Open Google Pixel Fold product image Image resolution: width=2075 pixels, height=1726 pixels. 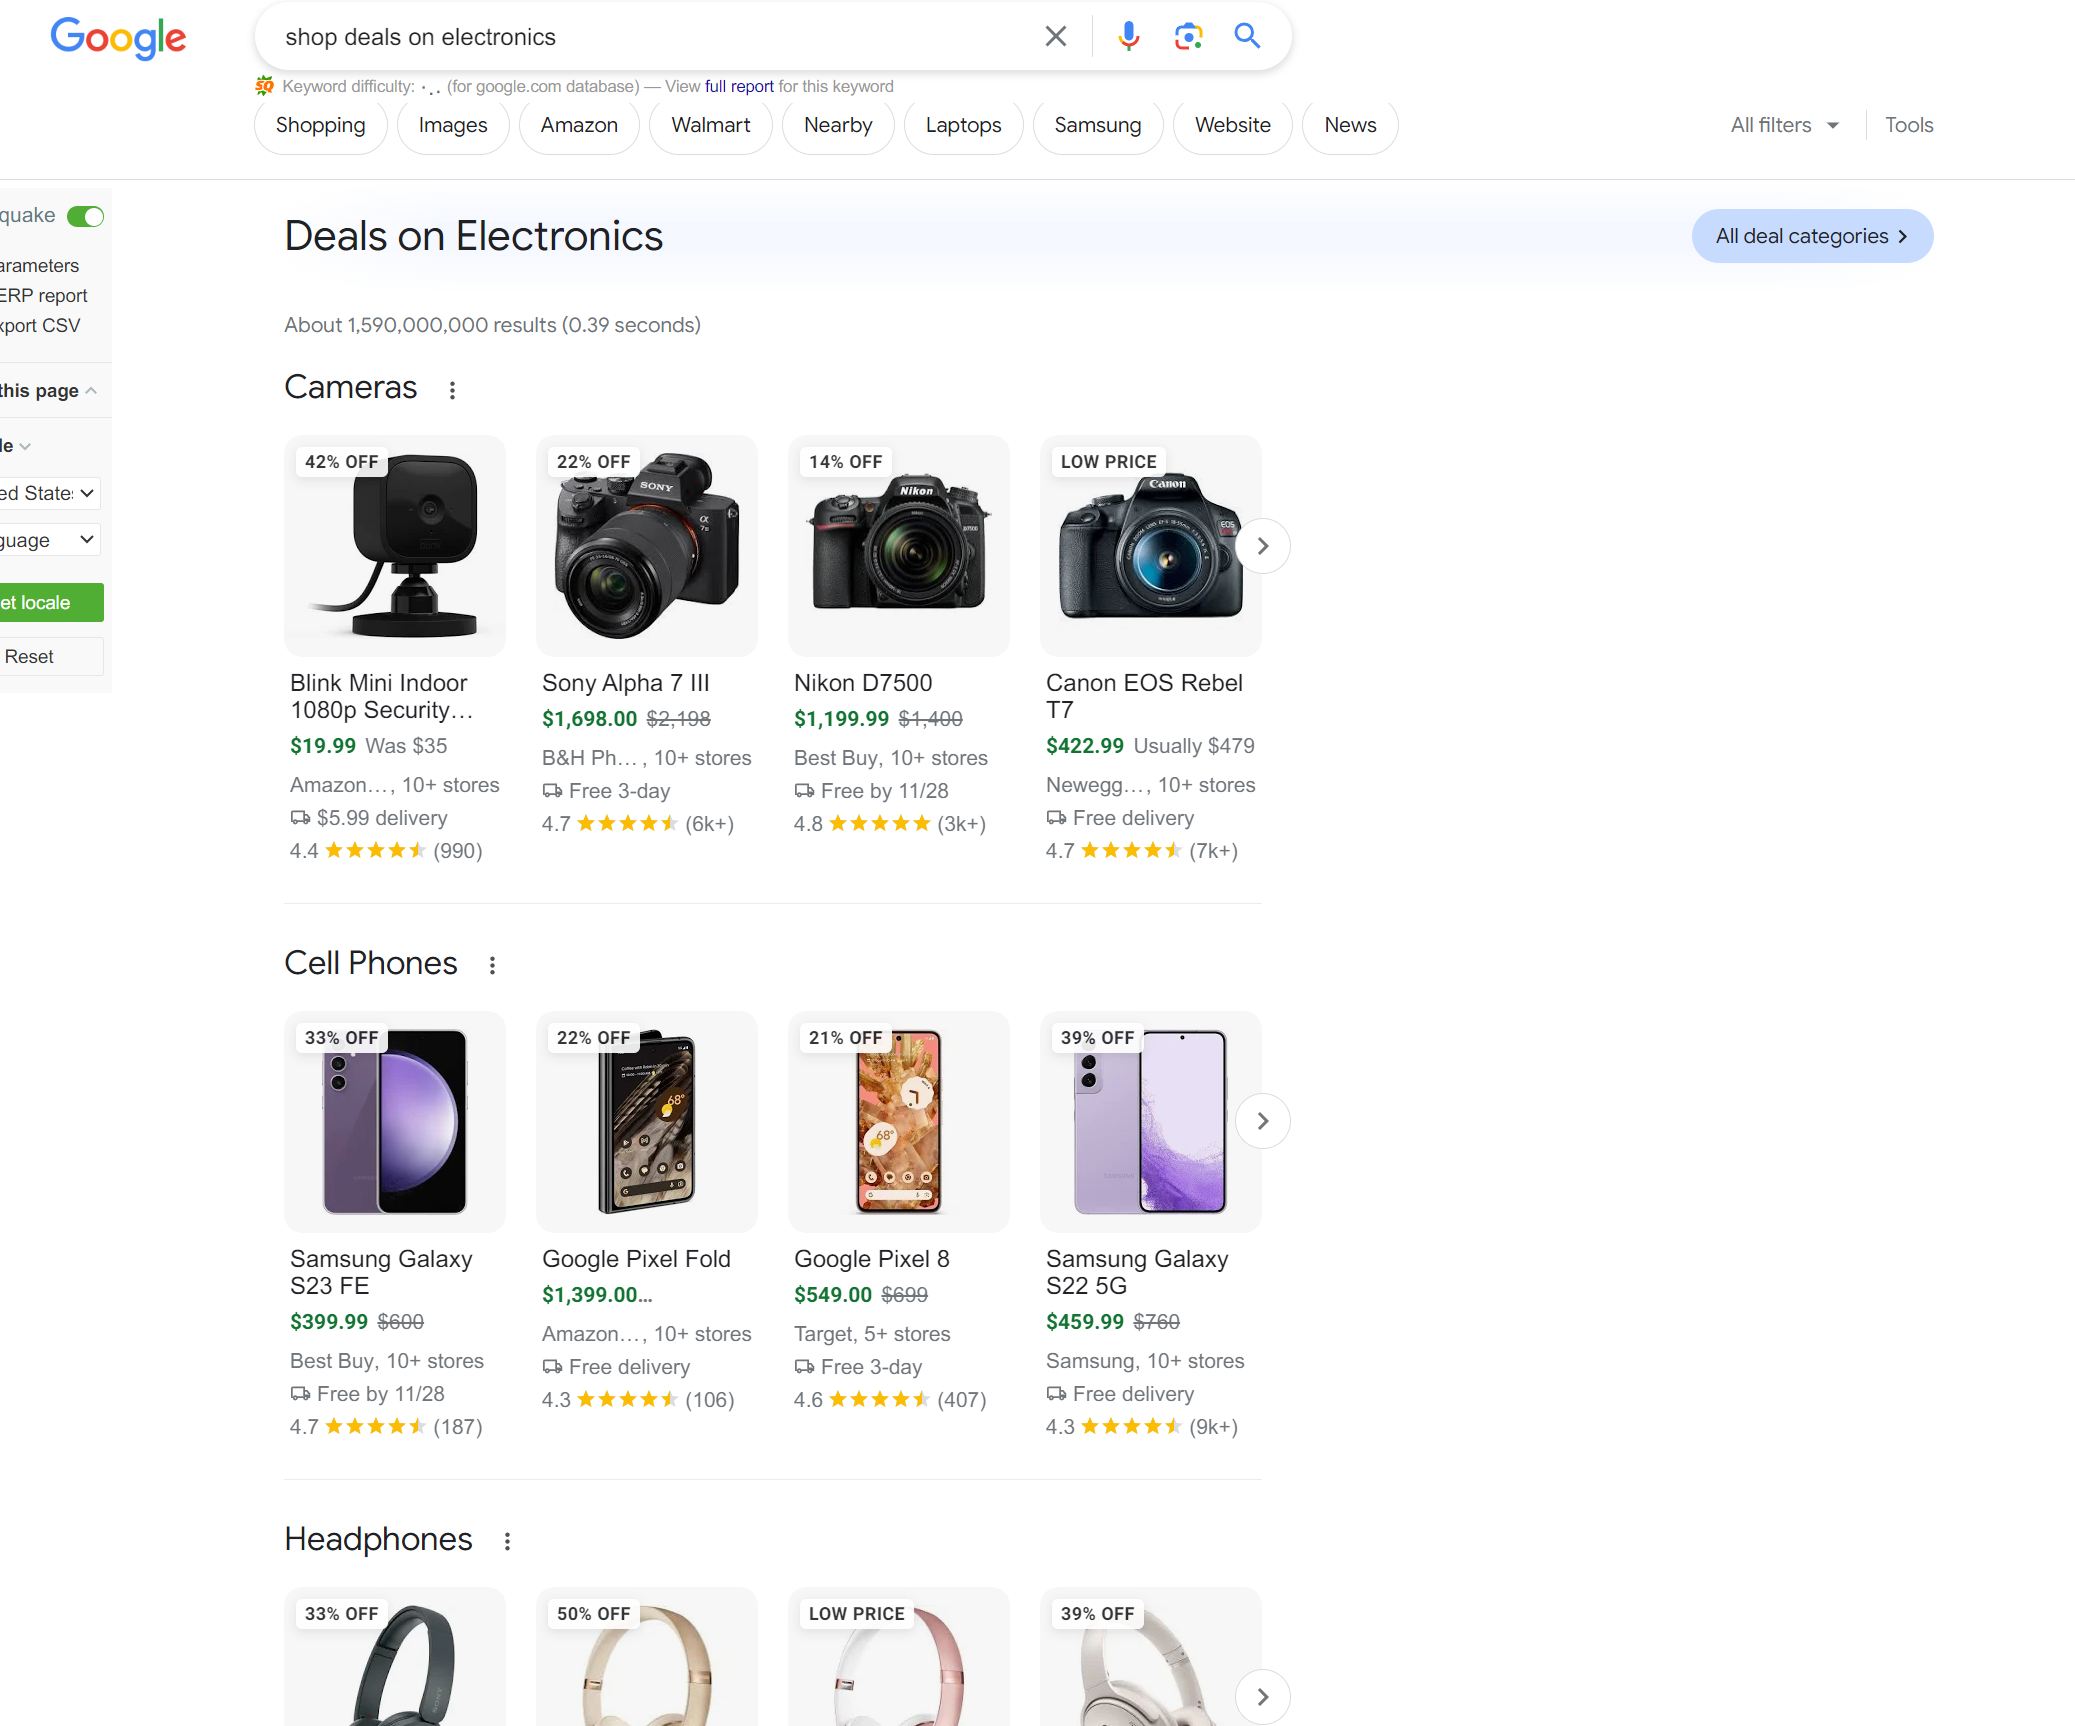coord(647,1121)
